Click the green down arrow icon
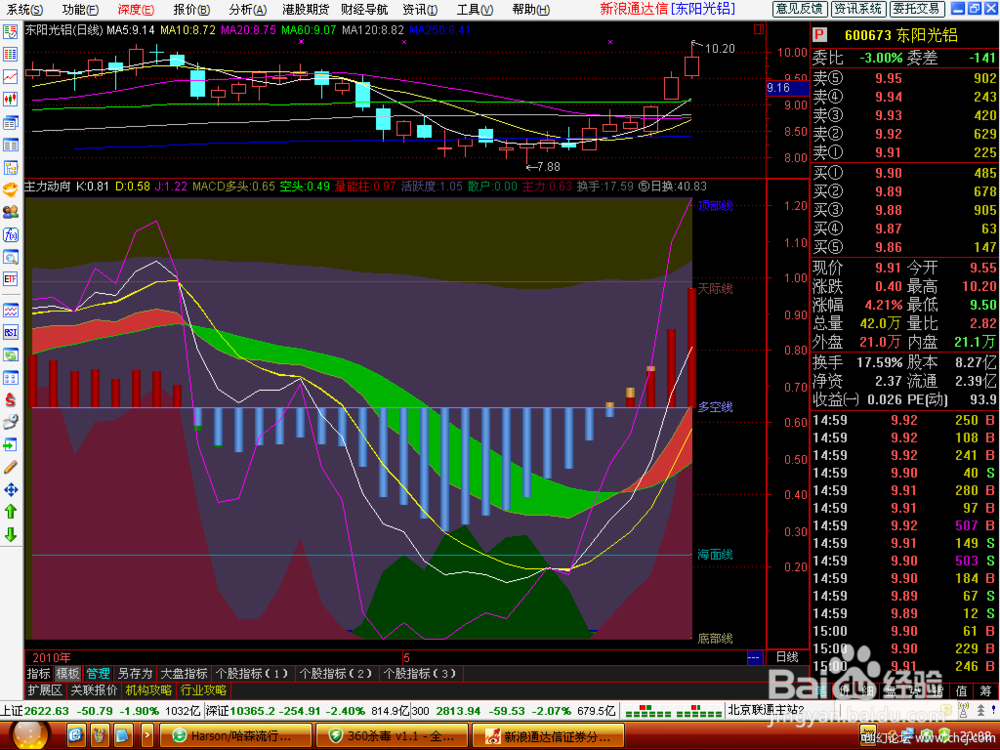 click(x=10, y=534)
